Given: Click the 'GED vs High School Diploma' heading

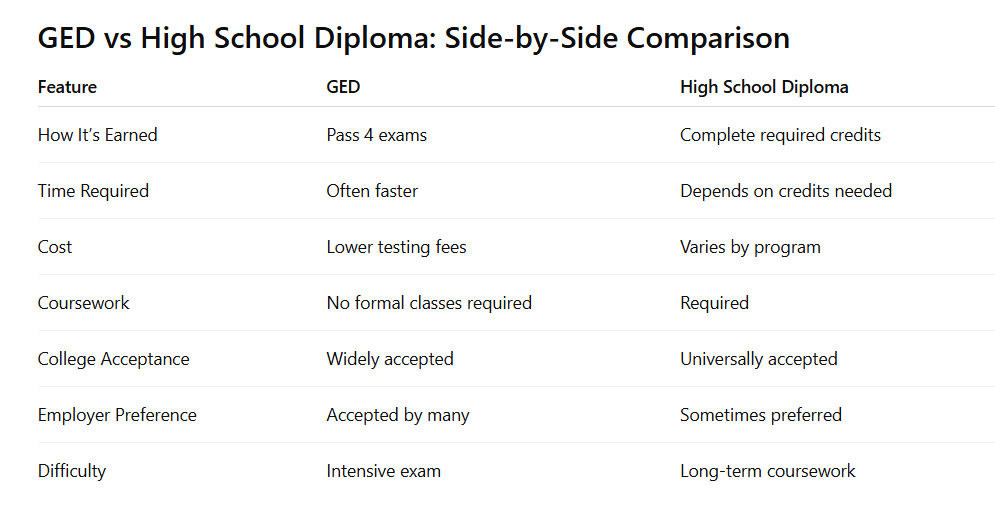Looking at the screenshot, I should pos(413,38).
